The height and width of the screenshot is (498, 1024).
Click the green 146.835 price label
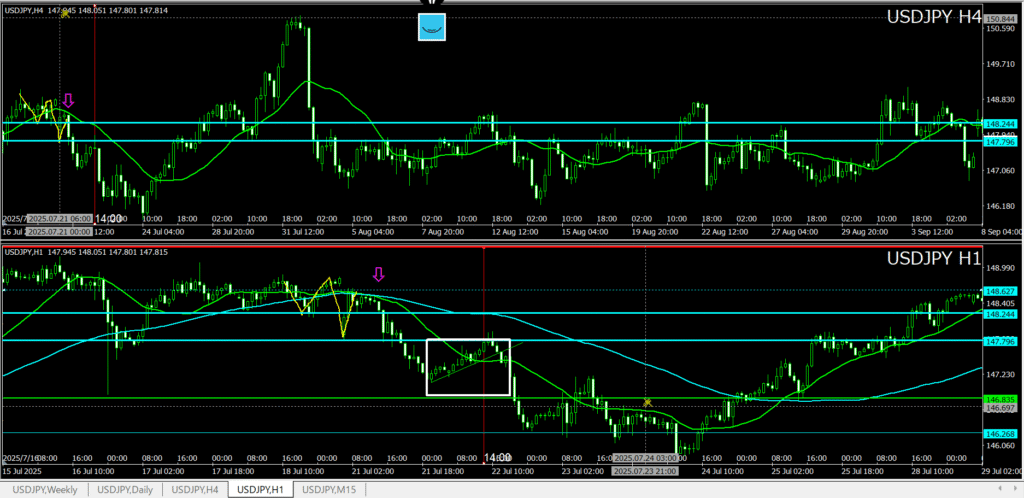pyautogui.click(x=1002, y=399)
